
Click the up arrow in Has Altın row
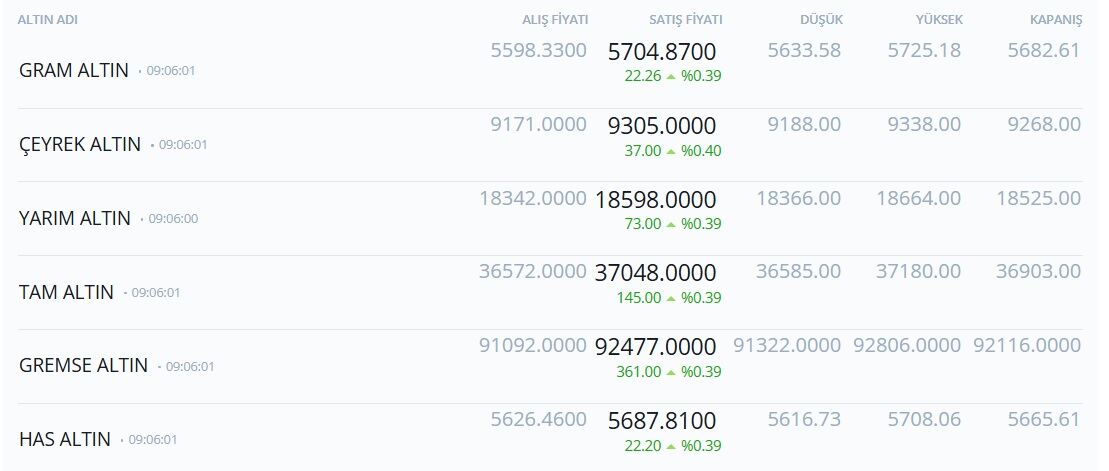tap(671, 446)
